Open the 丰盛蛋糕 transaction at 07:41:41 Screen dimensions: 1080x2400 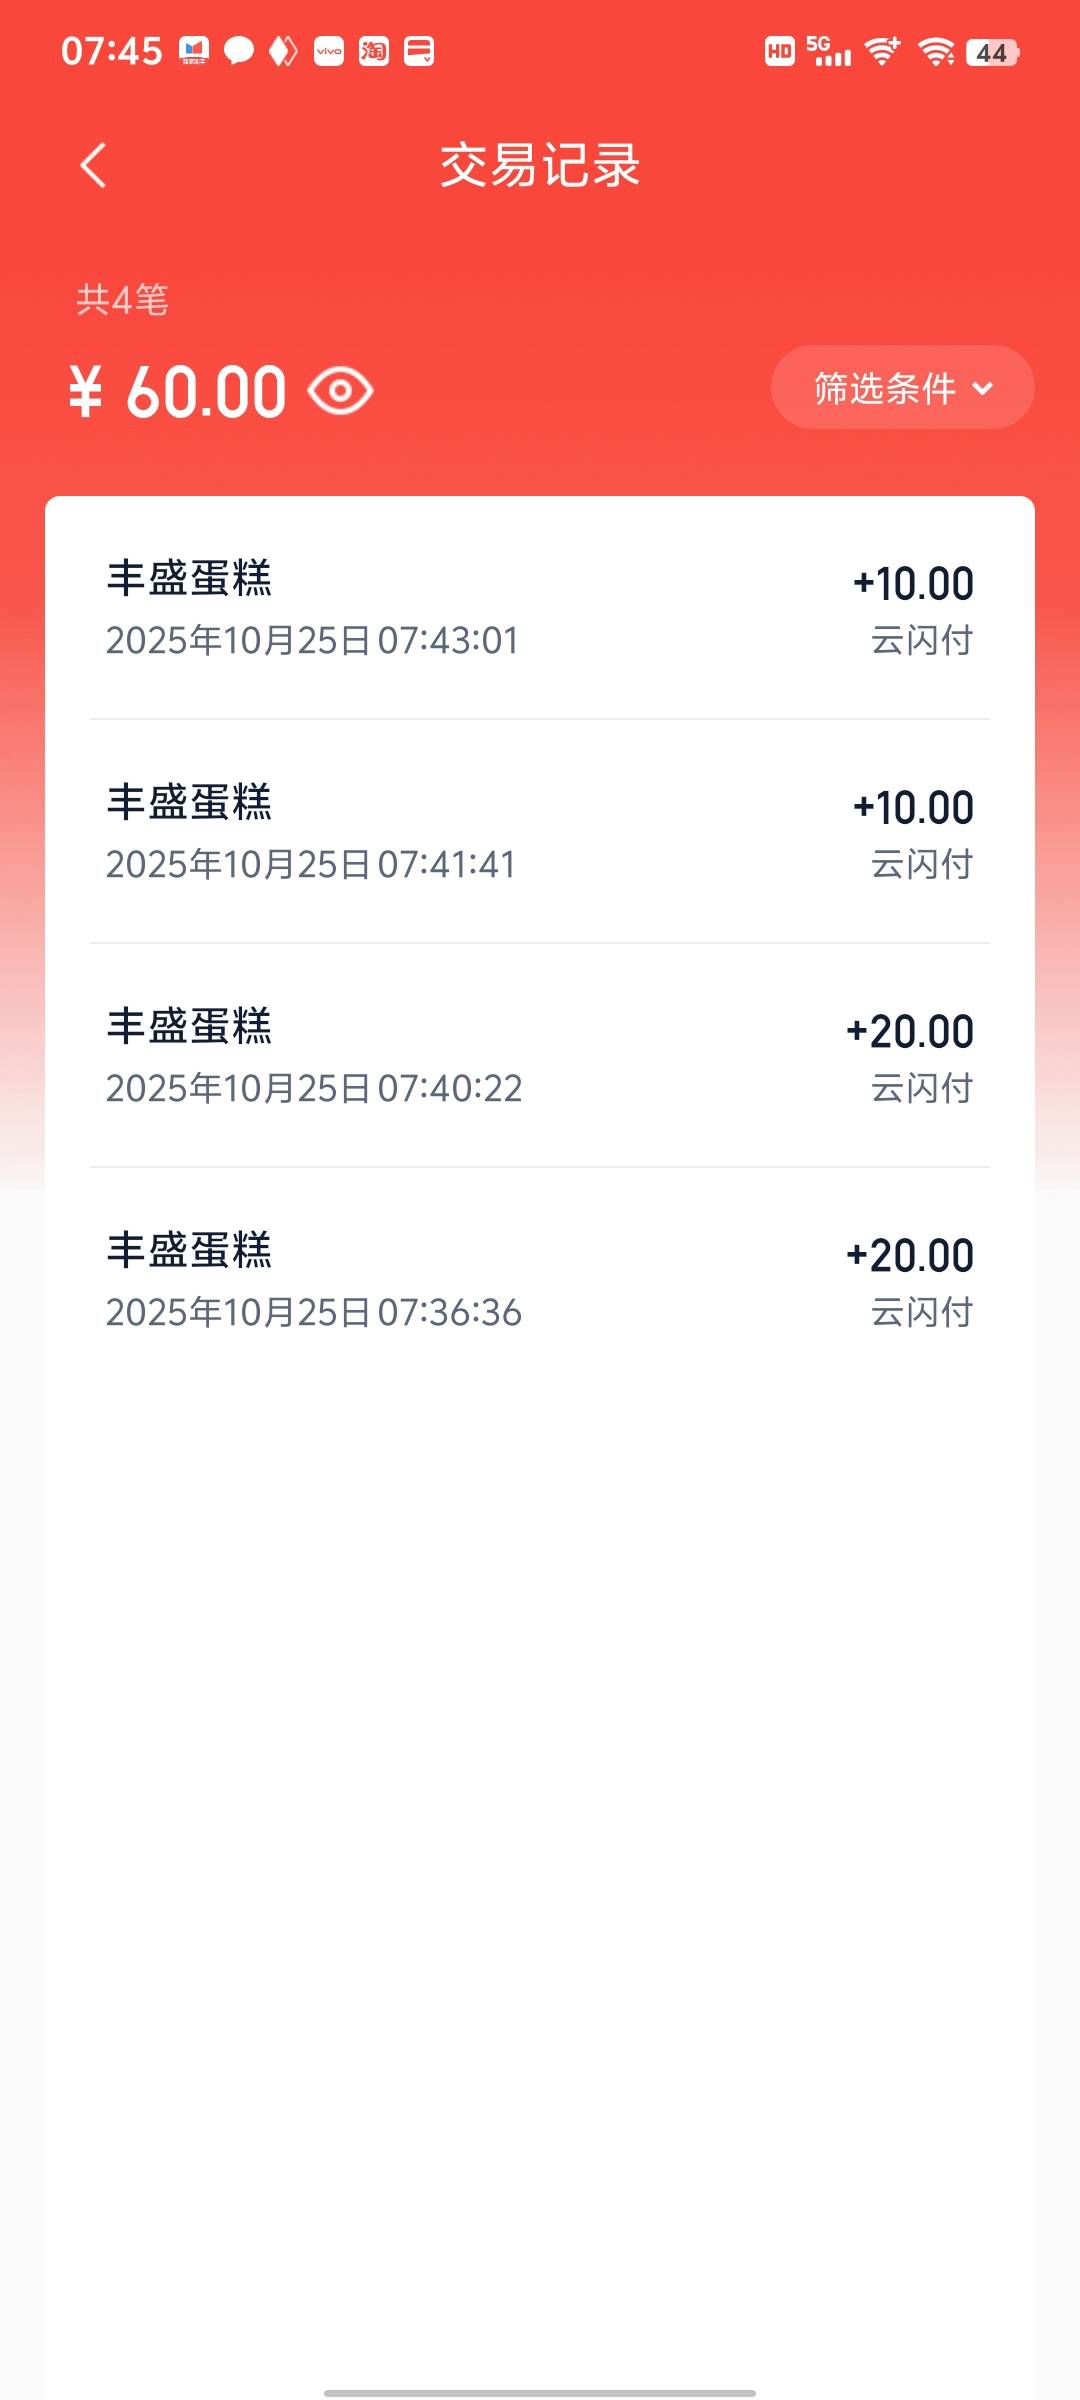coord(540,832)
